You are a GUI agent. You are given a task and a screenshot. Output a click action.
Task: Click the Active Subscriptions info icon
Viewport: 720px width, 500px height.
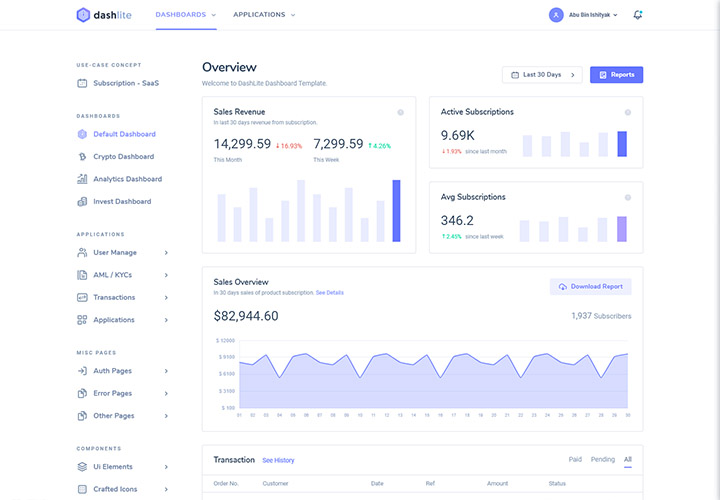pos(628,112)
